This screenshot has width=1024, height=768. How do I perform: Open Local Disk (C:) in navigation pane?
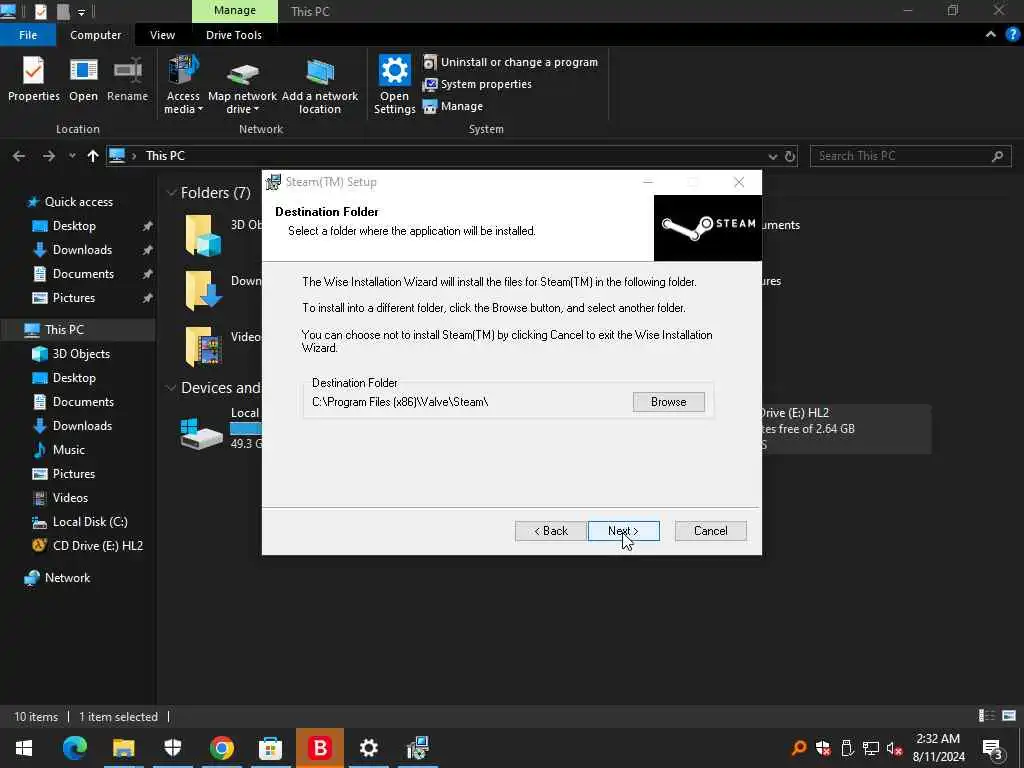(90, 522)
